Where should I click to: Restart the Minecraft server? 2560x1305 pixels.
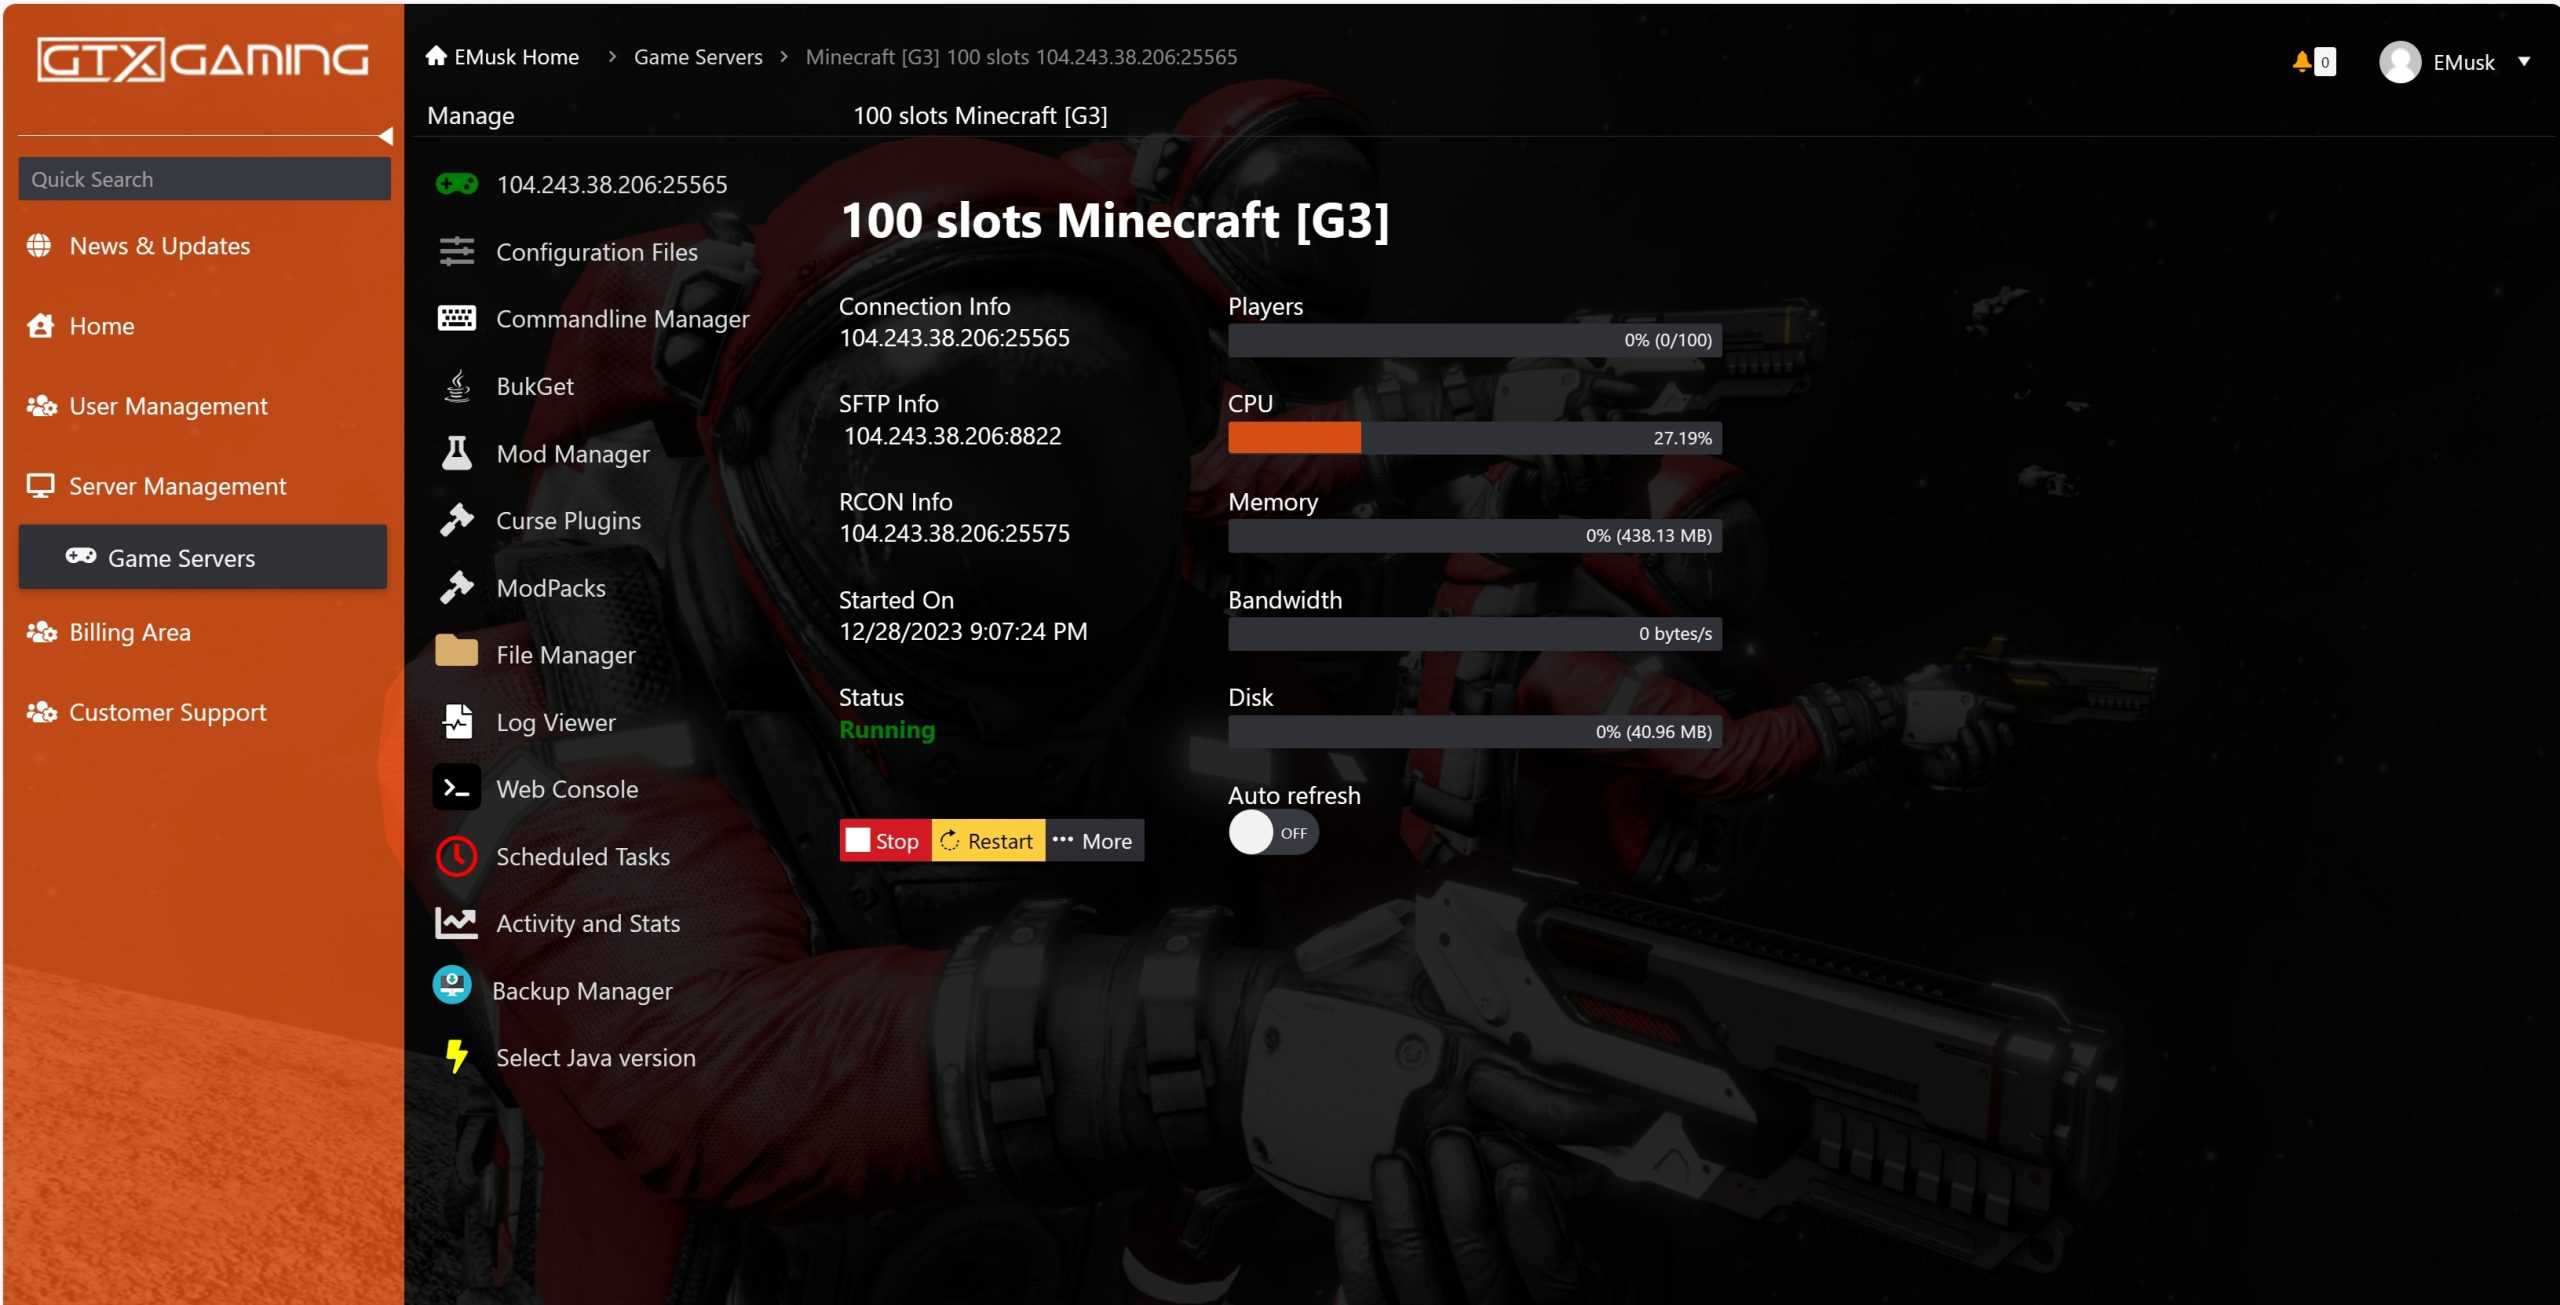click(986, 840)
